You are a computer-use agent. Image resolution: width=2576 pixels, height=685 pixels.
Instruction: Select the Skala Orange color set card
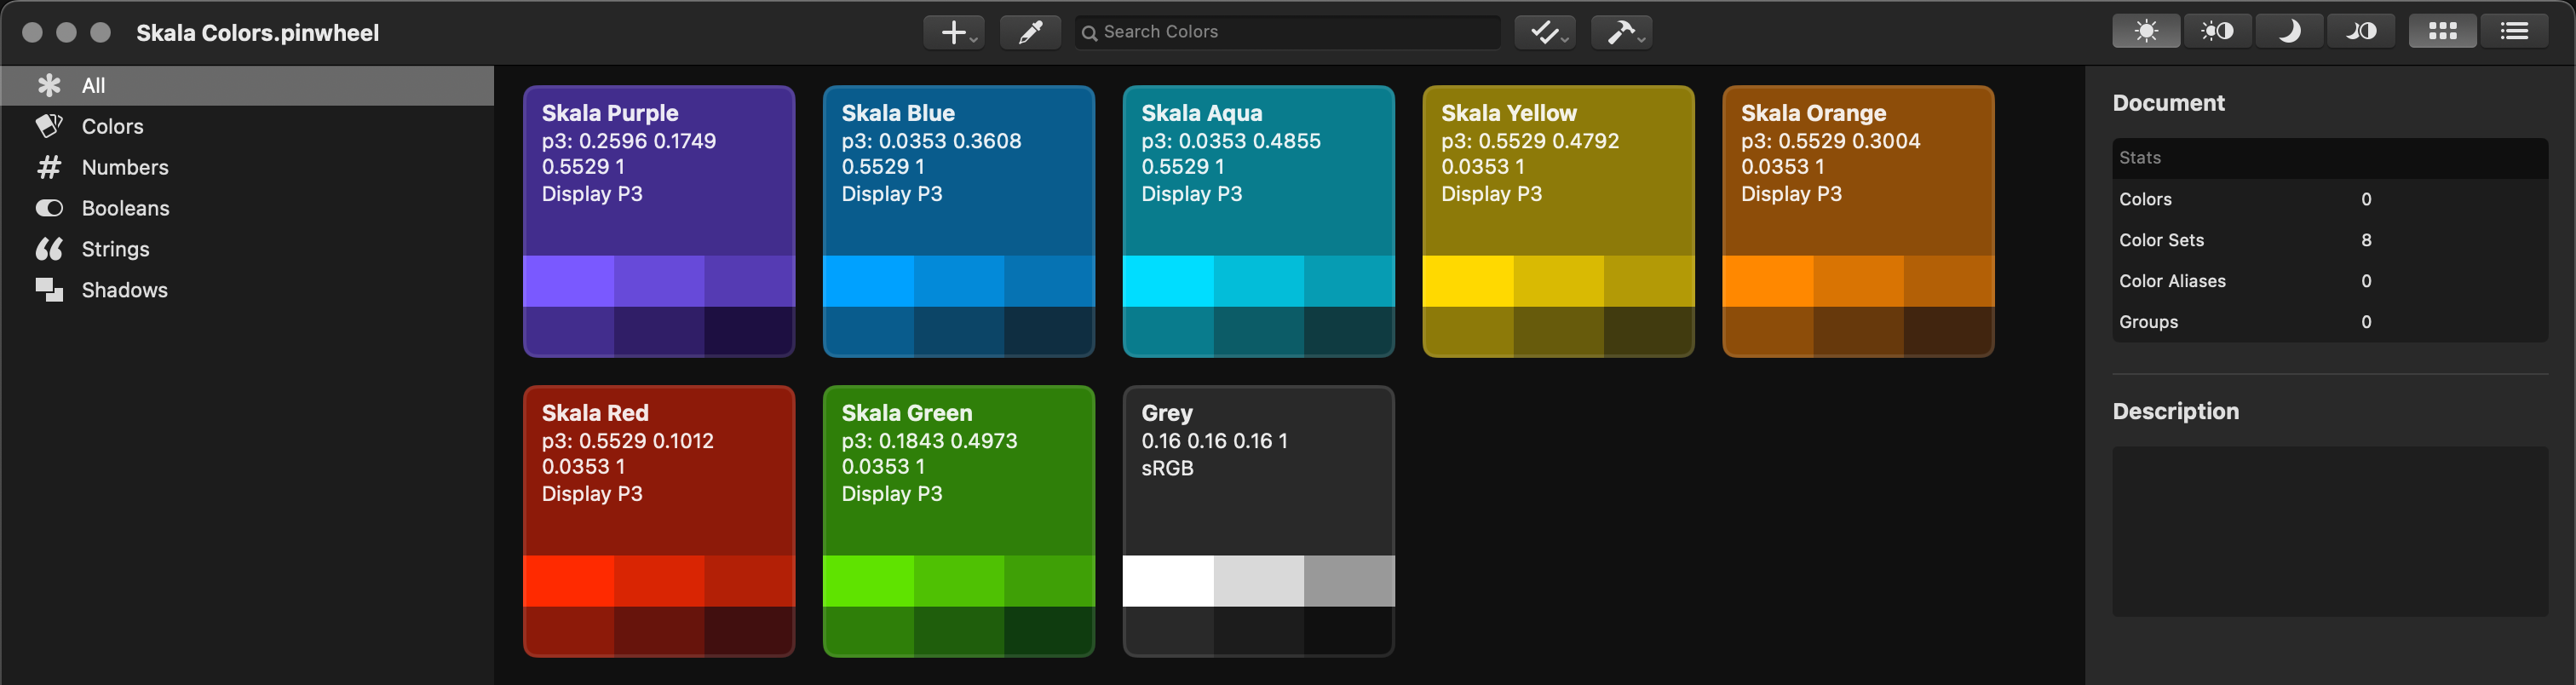coord(1858,221)
